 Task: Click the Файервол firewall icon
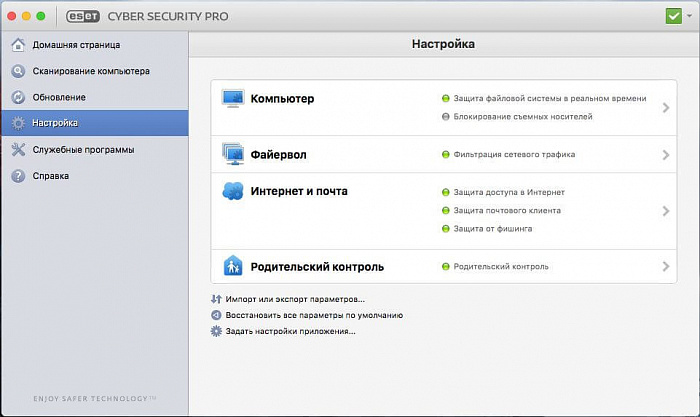232,155
